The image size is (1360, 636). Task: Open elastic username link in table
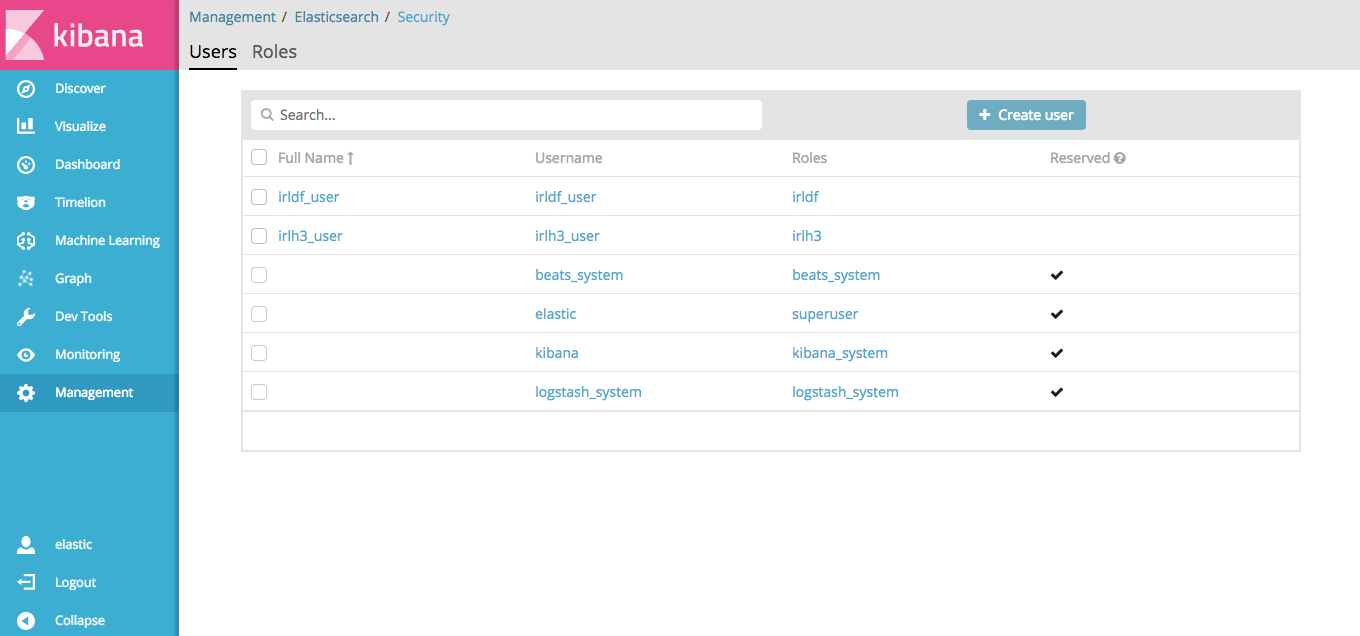pyautogui.click(x=556, y=314)
